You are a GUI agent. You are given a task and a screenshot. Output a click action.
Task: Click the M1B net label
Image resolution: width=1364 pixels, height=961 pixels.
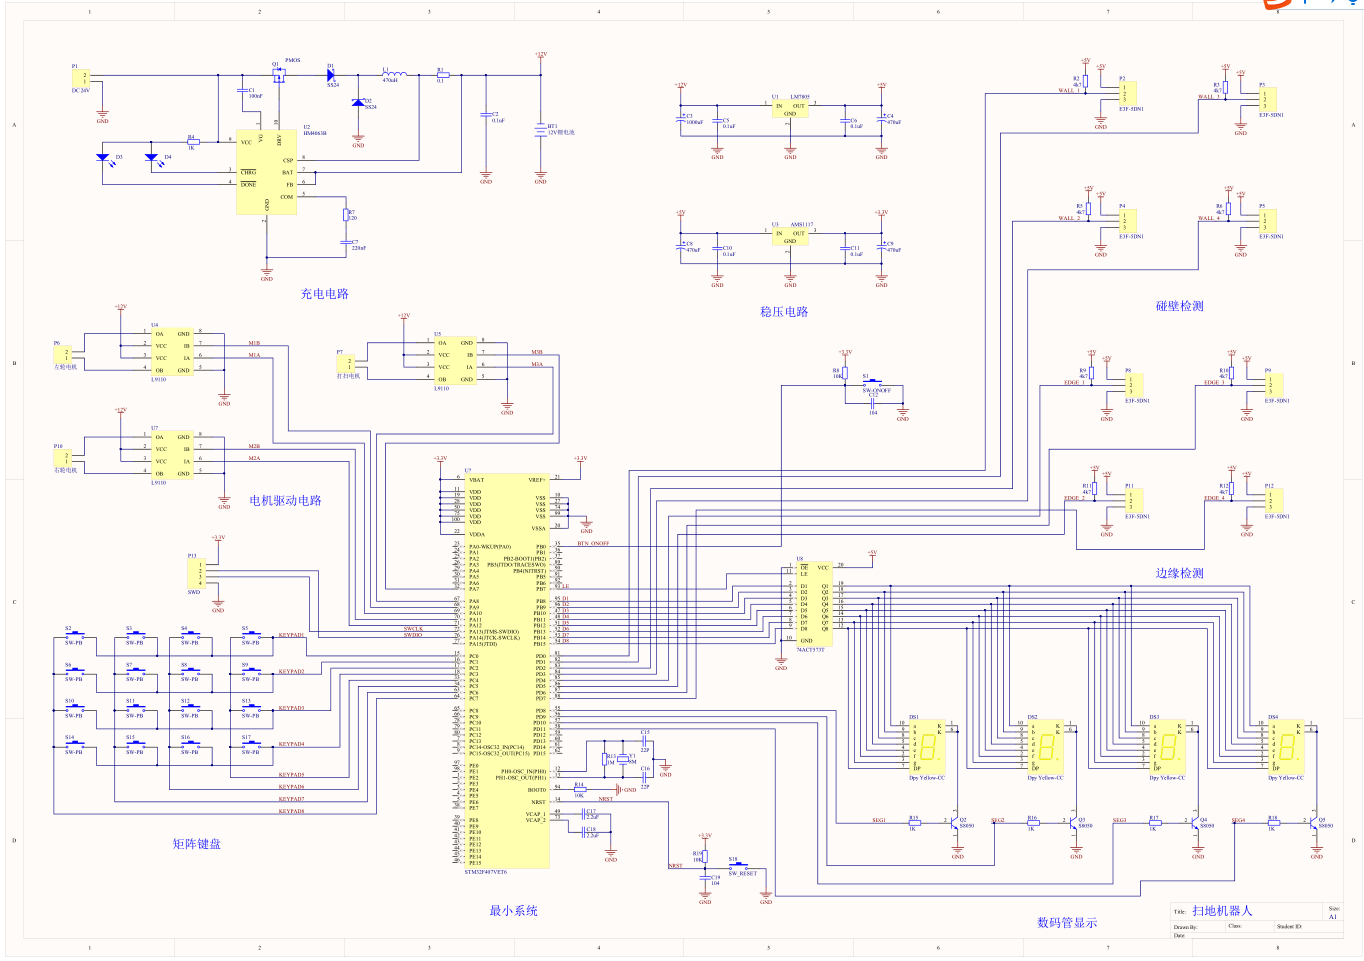pyautogui.click(x=254, y=342)
